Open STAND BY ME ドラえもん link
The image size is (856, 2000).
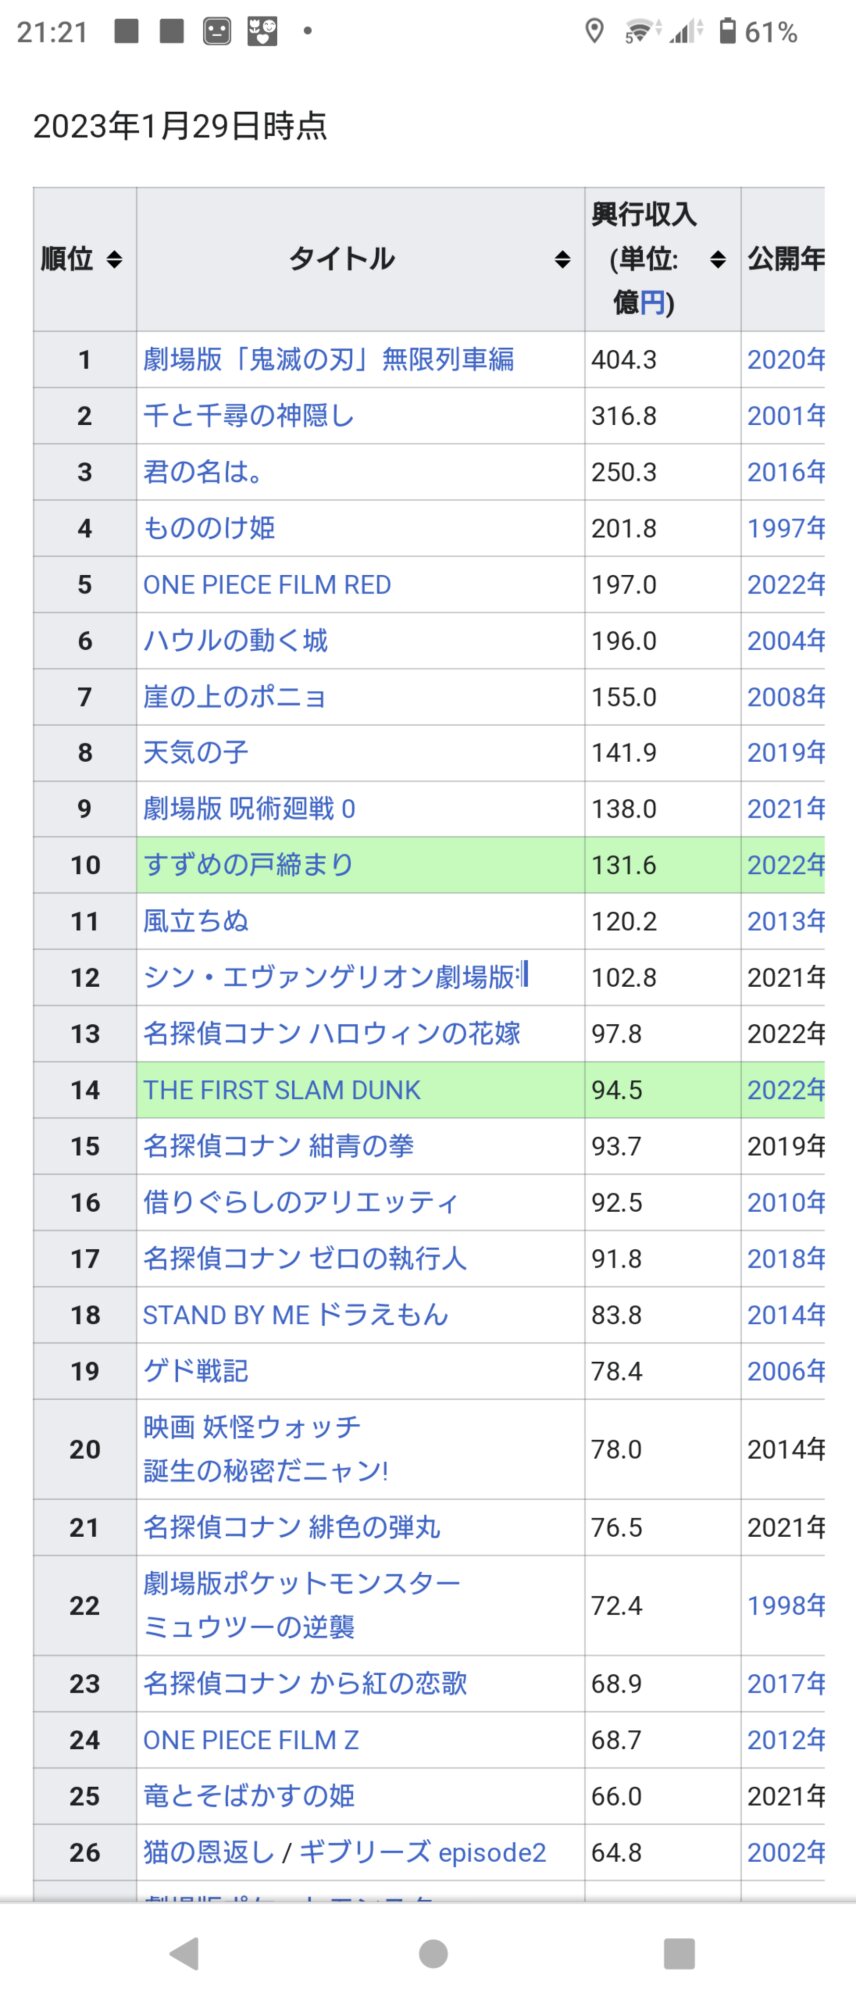point(295,1314)
